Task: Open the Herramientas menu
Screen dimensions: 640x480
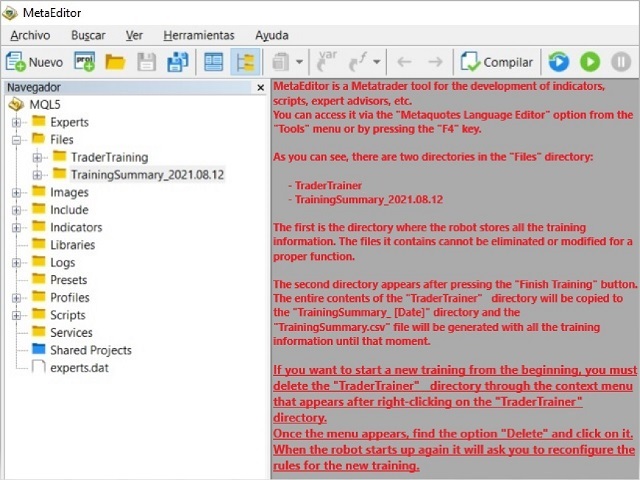Action: tap(199, 36)
